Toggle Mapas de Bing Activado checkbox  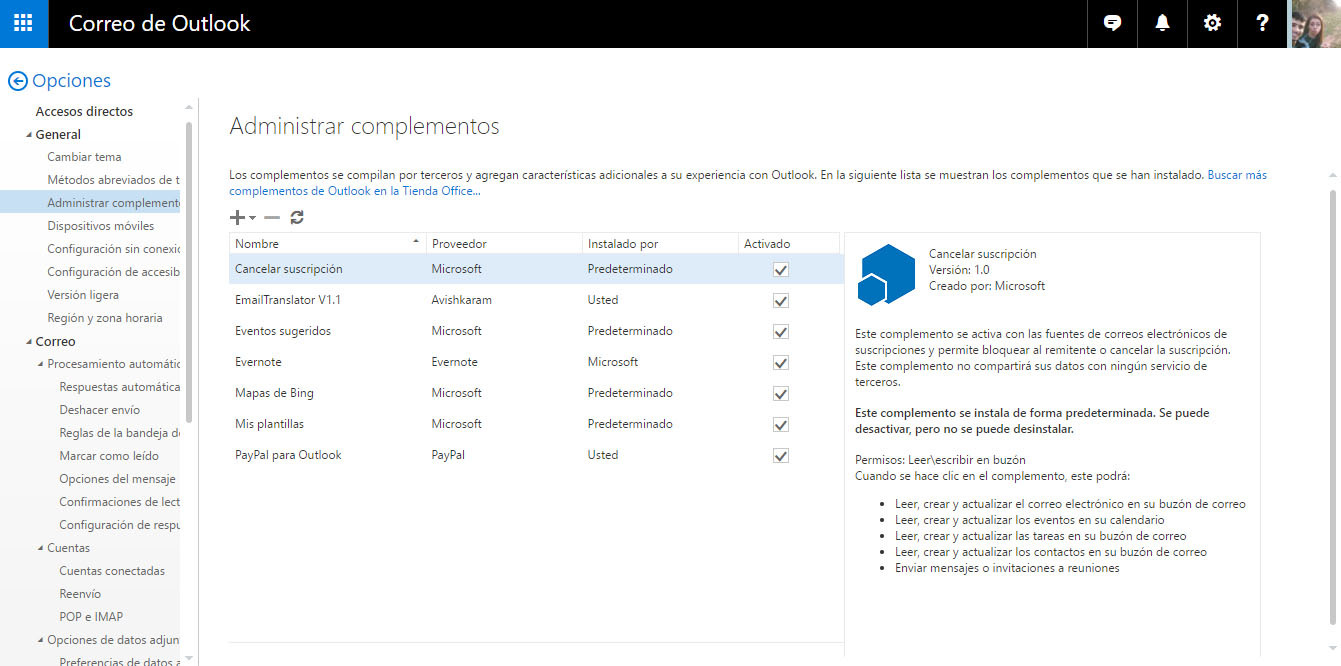pos(780,393)
